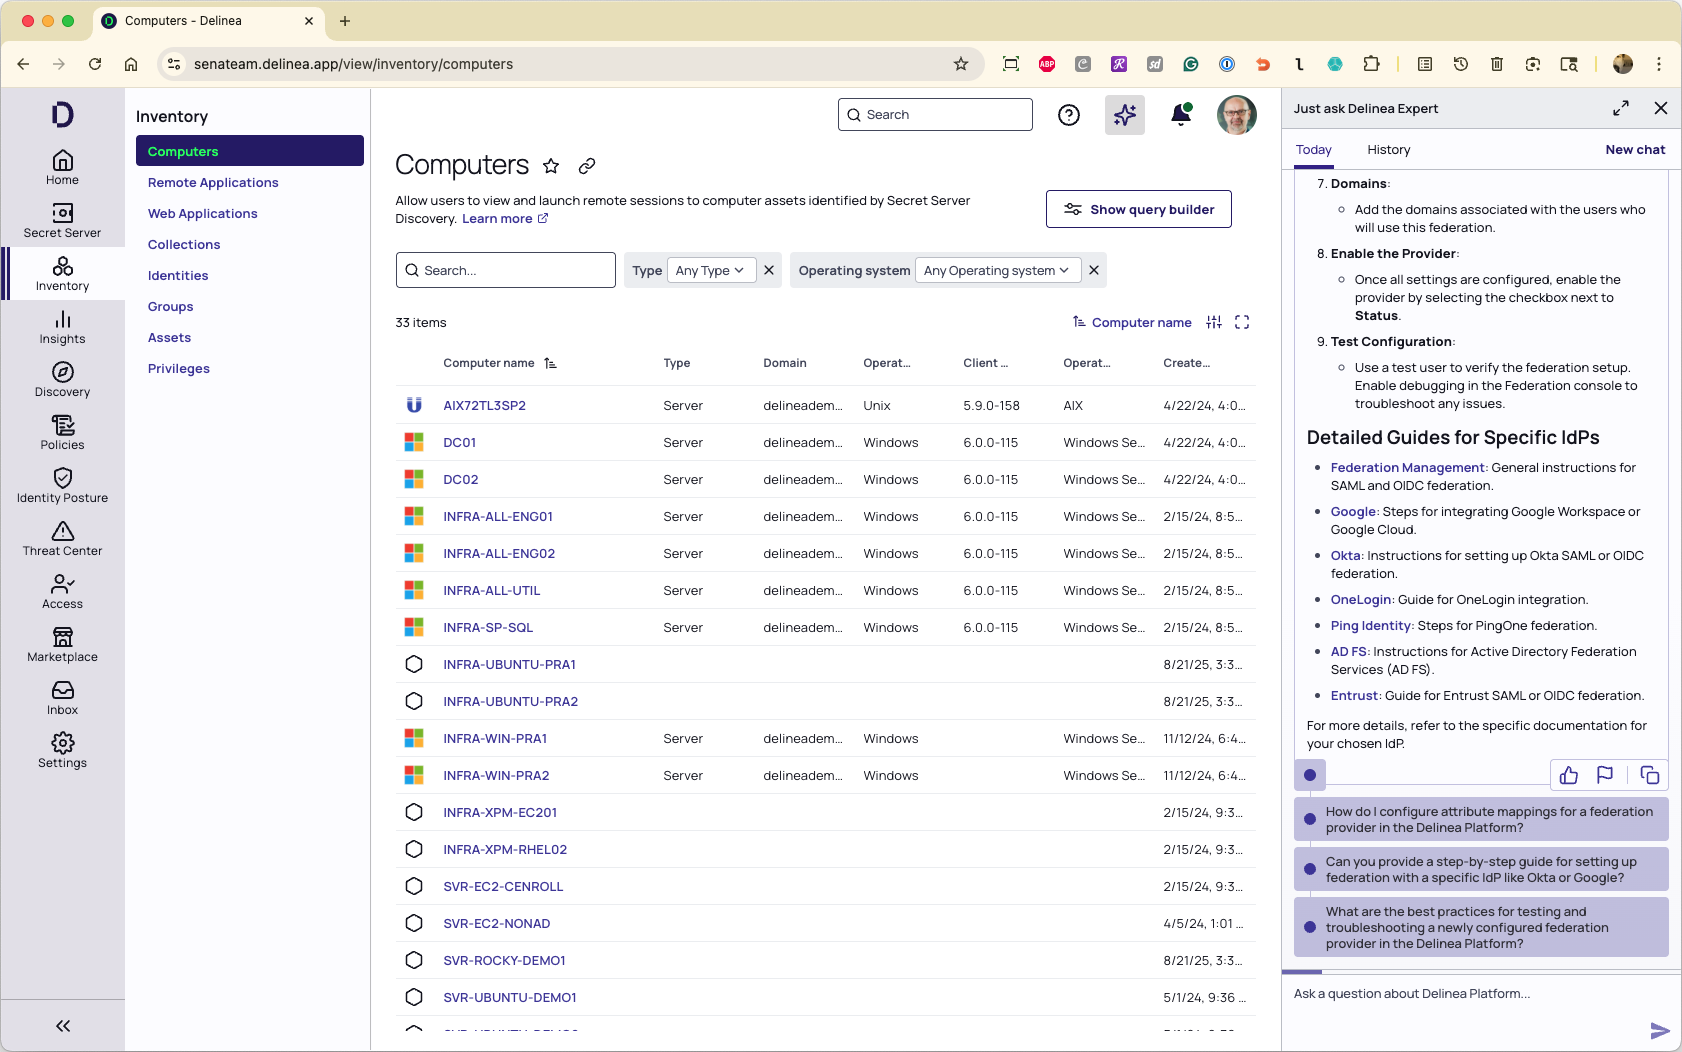Send the chat message arrow icon
This screenshot has height=1052, width=1682.
coord(1659,1030)
